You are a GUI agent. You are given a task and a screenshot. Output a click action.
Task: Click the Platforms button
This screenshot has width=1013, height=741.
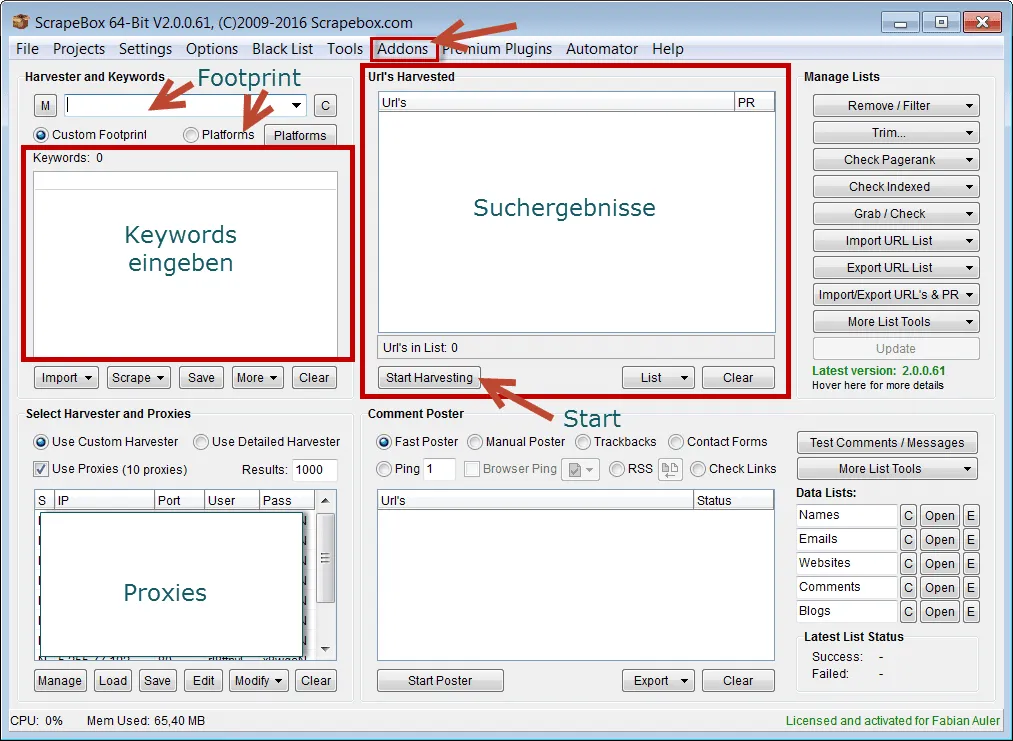[300, 136]
